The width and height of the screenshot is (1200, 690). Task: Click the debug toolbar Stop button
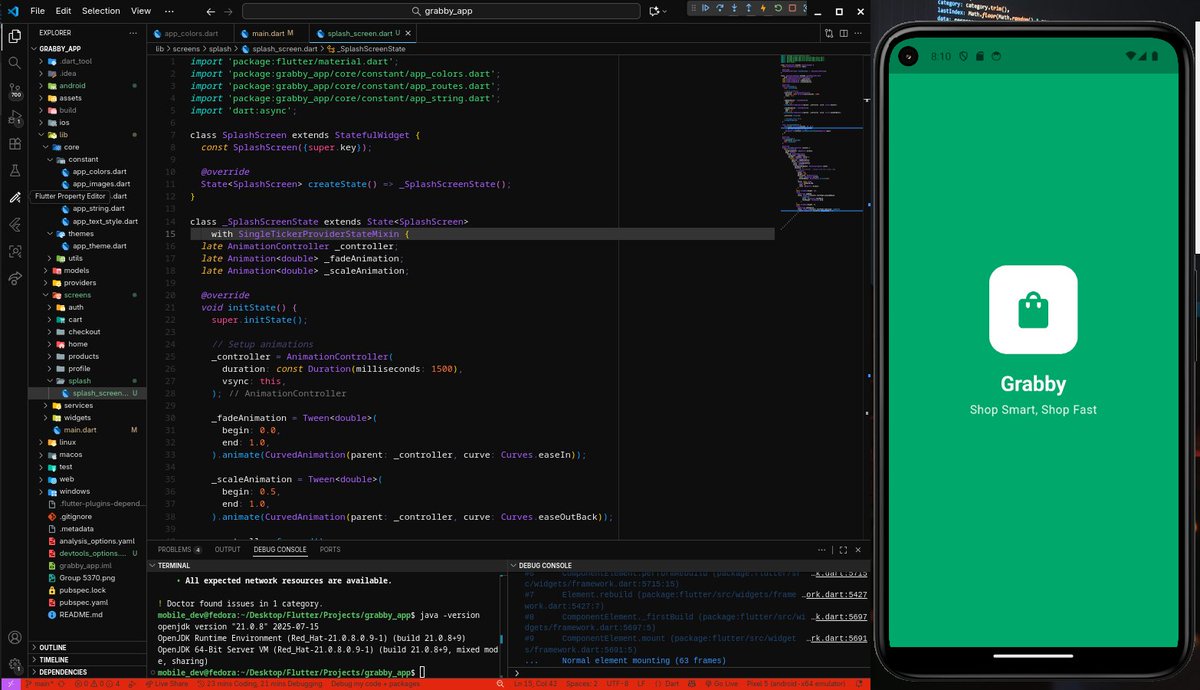[794, 9]
